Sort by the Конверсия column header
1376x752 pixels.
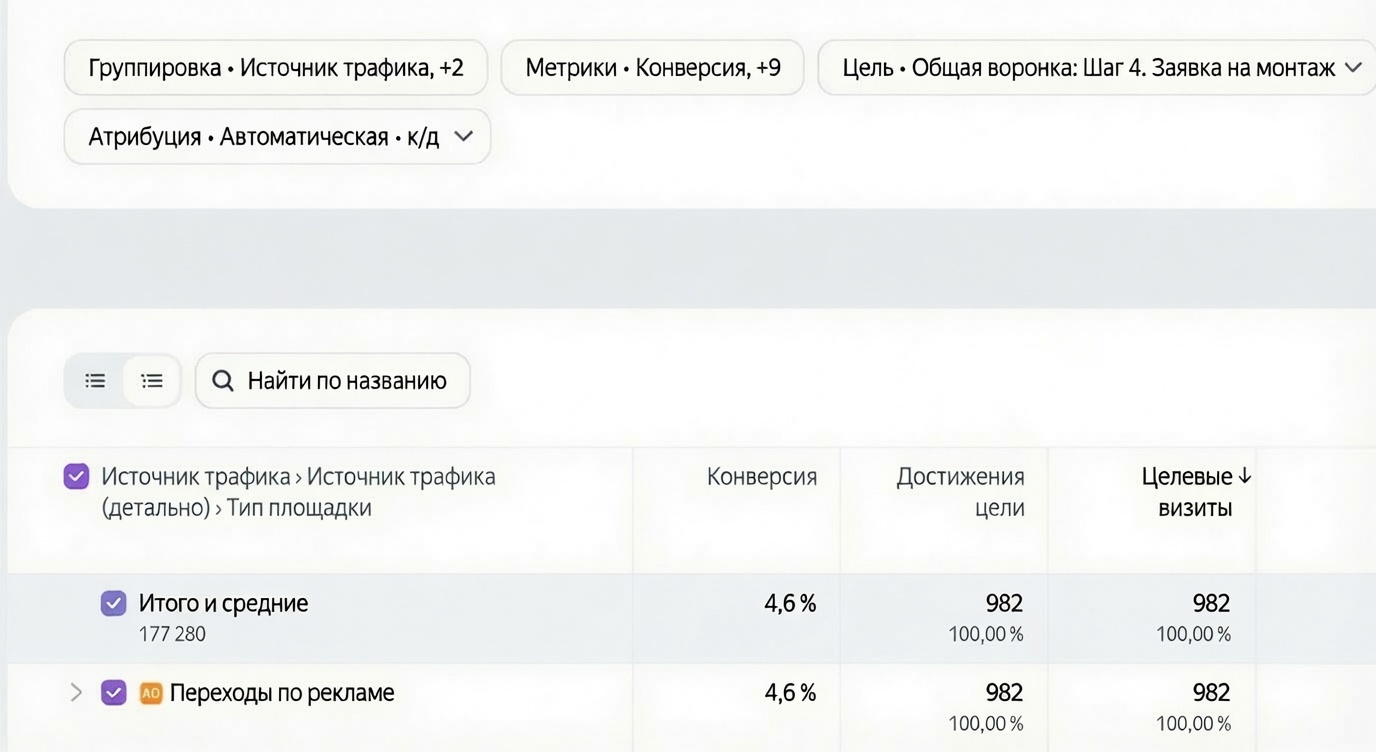point(762,477)
